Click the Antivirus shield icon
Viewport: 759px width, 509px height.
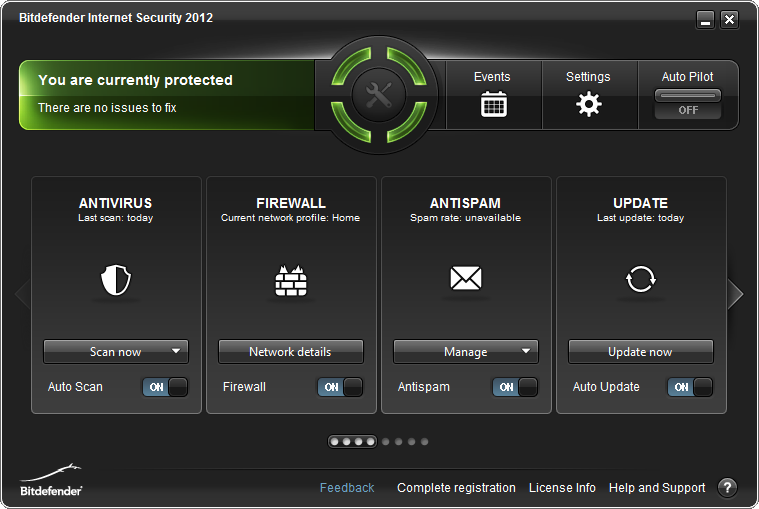(116, 280)
